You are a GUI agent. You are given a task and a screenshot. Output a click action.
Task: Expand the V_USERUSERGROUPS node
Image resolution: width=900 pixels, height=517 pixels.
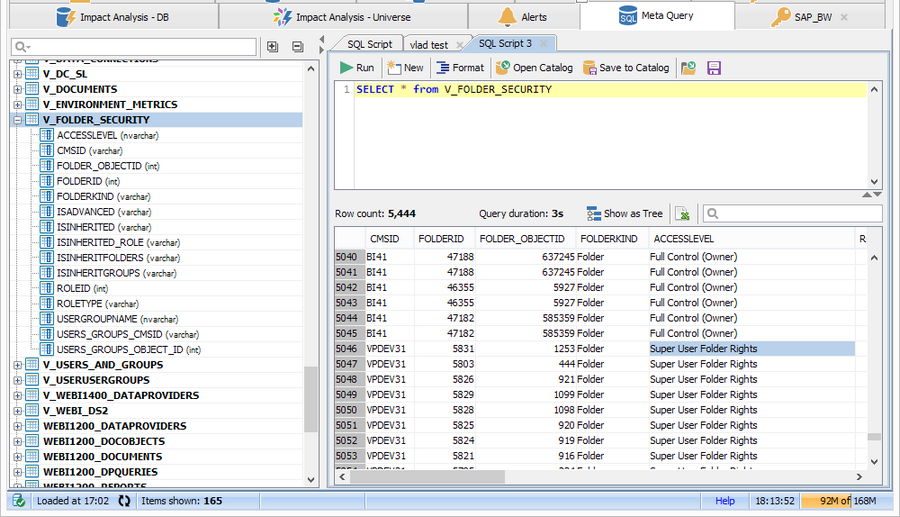(x=18, y=380)
